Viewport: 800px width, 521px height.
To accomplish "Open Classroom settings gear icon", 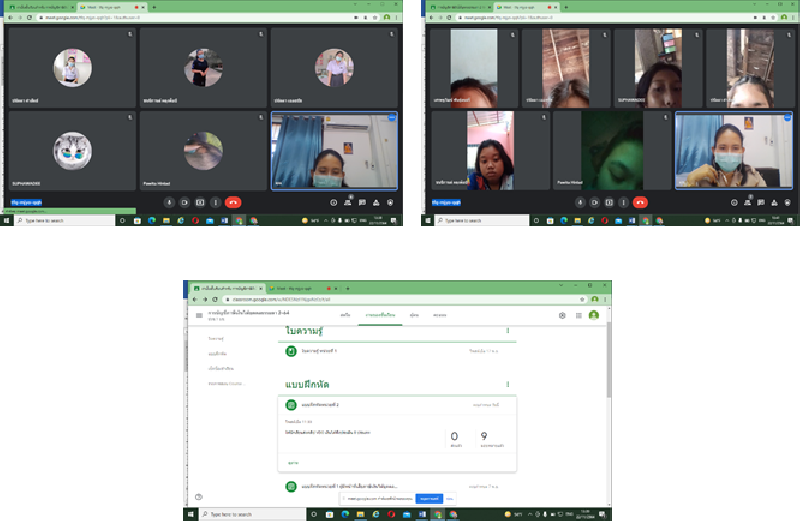I will coord(562,315).
